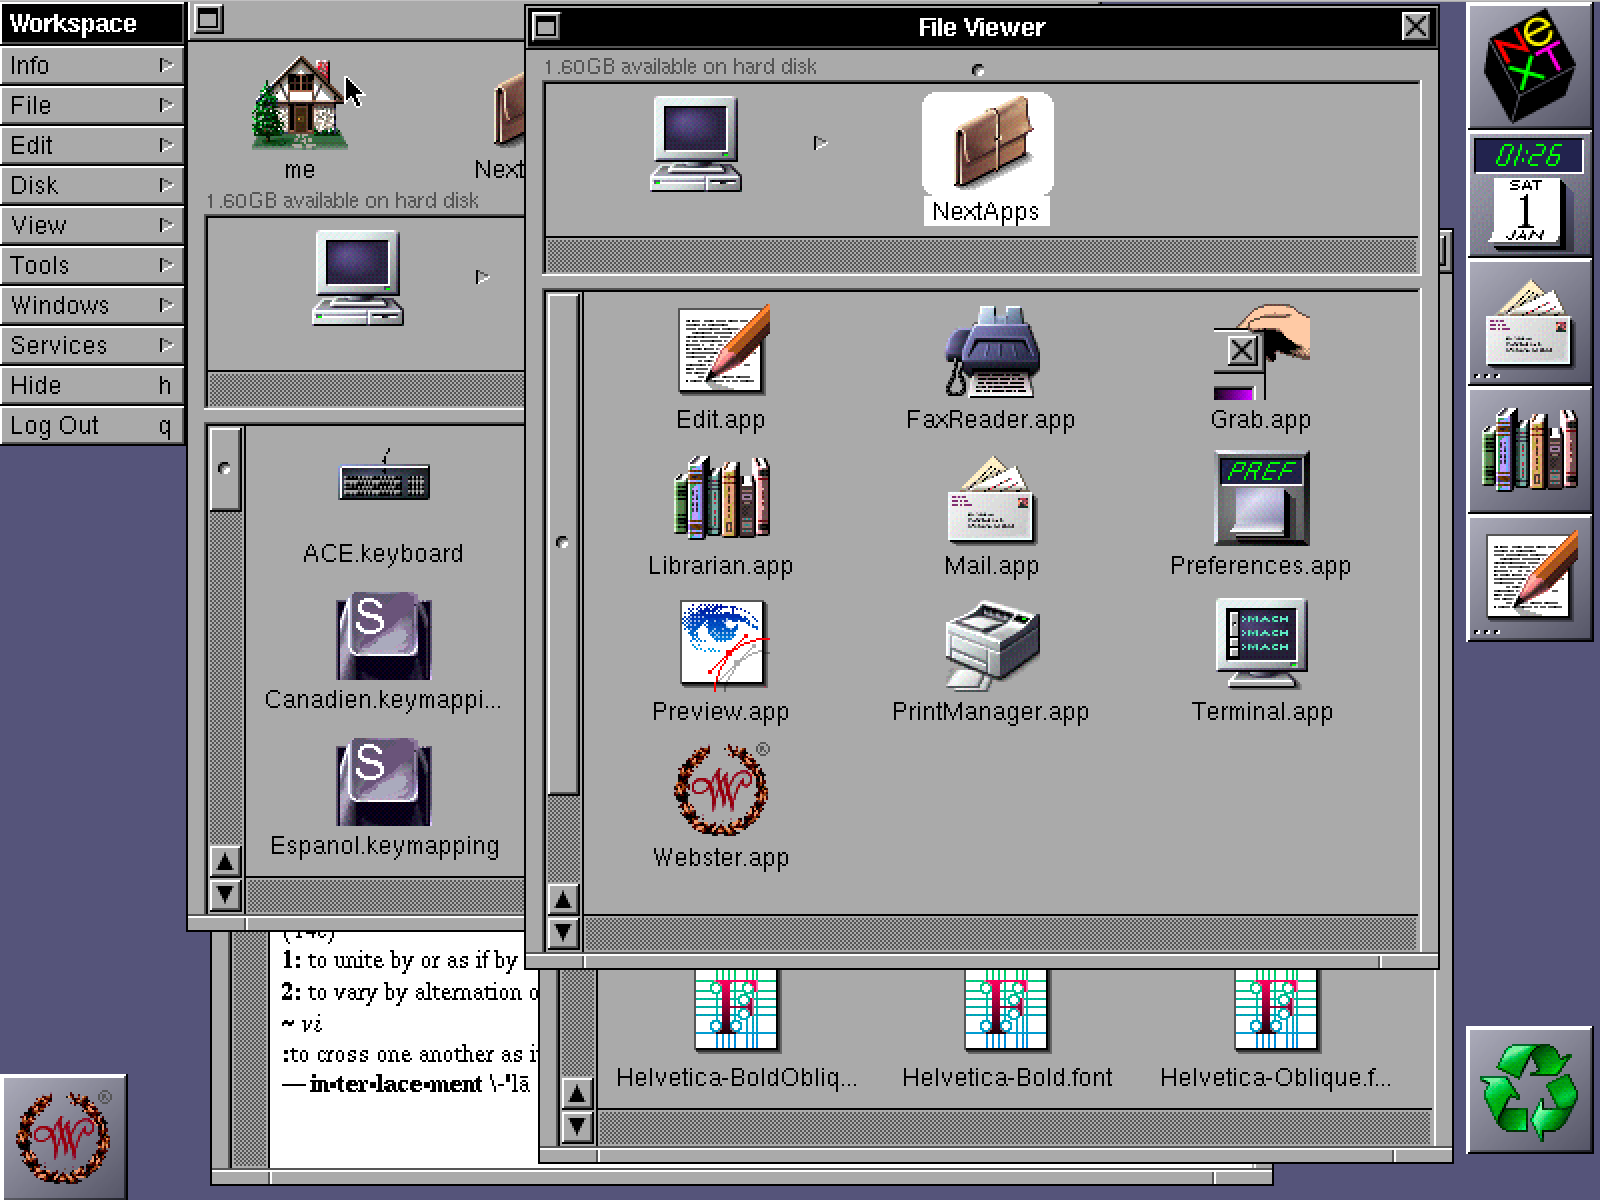
Task: Select Espanol.keymapping icon
Action: 384,782
